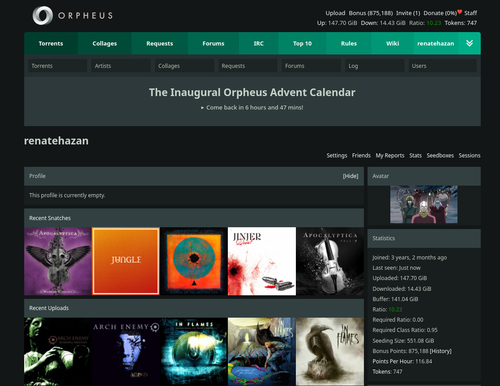Viewport: 500px width, 386px height.
Task: Click the Orpheus logo icon
Action: click(x=43, y=15)
